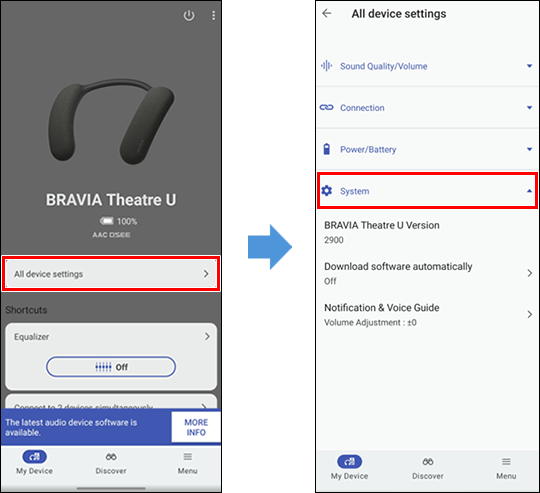Select Discover tab in left screen
Viewport: 540px width, 493px height.
pyautogui.click(x=111, y=462)
